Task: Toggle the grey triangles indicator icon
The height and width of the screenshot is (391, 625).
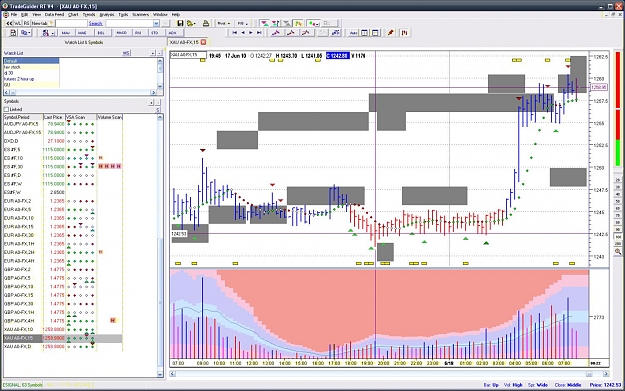Action: click(287, 24)
